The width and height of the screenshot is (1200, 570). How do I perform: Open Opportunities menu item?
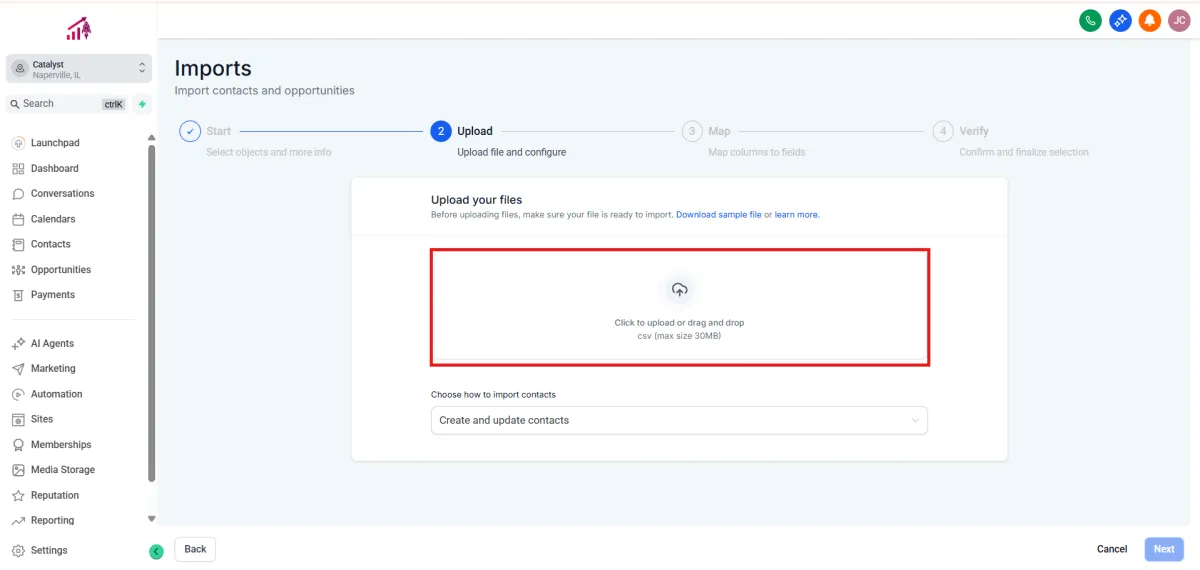pyautogui.click(x=61, y=270)
